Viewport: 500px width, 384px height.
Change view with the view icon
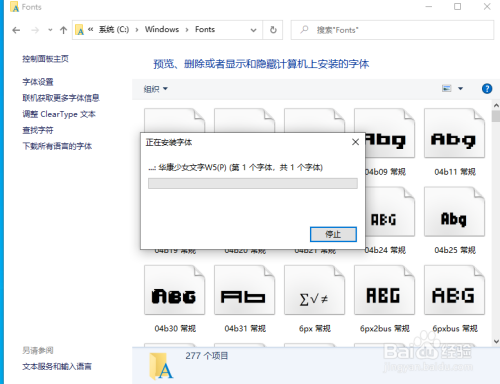point(446,88)
